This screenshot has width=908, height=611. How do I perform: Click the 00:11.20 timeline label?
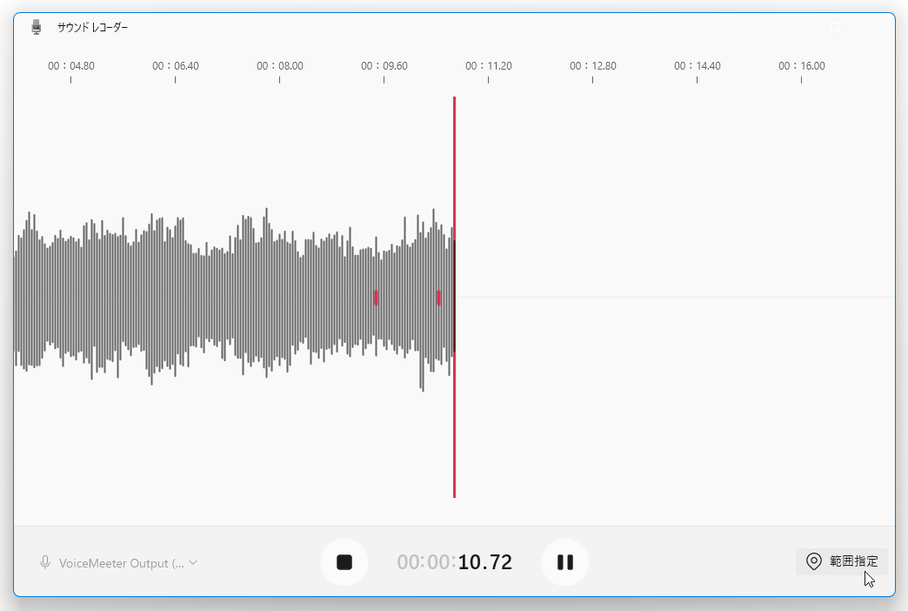[x=489, y=66]
